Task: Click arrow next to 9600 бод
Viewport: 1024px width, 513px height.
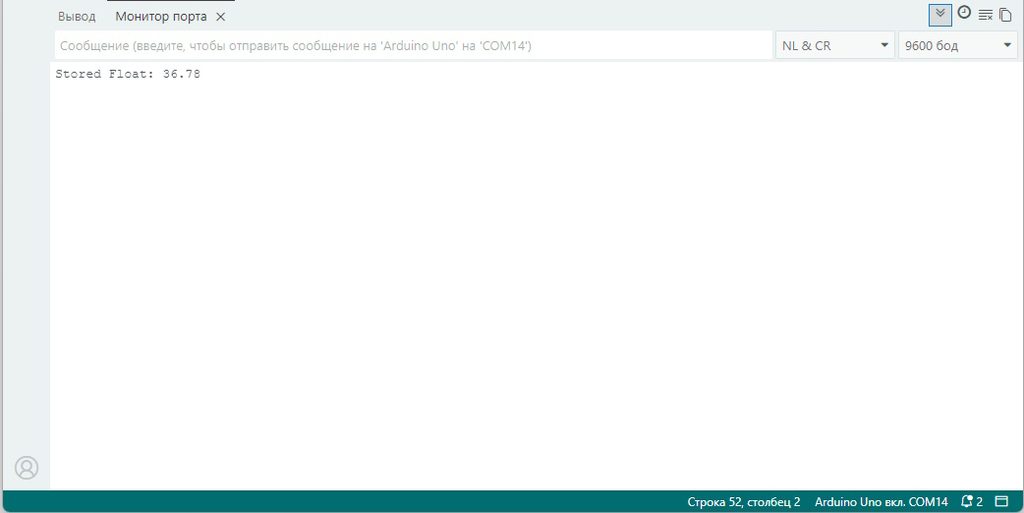Action: (x=1006, y=45)
